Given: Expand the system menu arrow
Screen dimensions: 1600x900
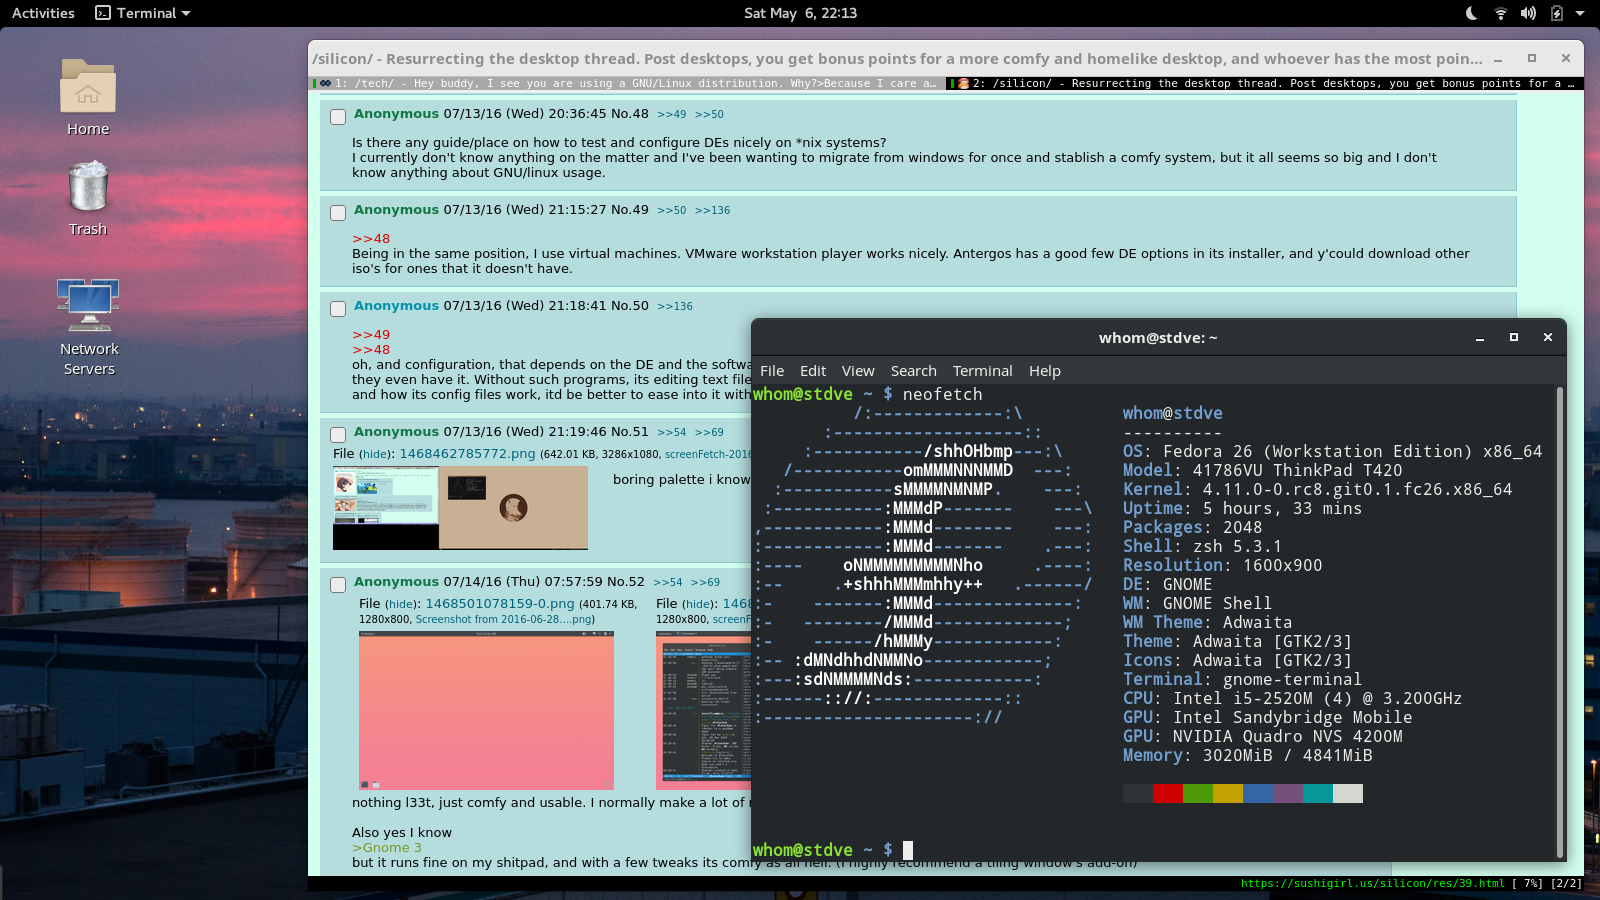Looking at the screenshot, I should click(x=1580, y=13).
